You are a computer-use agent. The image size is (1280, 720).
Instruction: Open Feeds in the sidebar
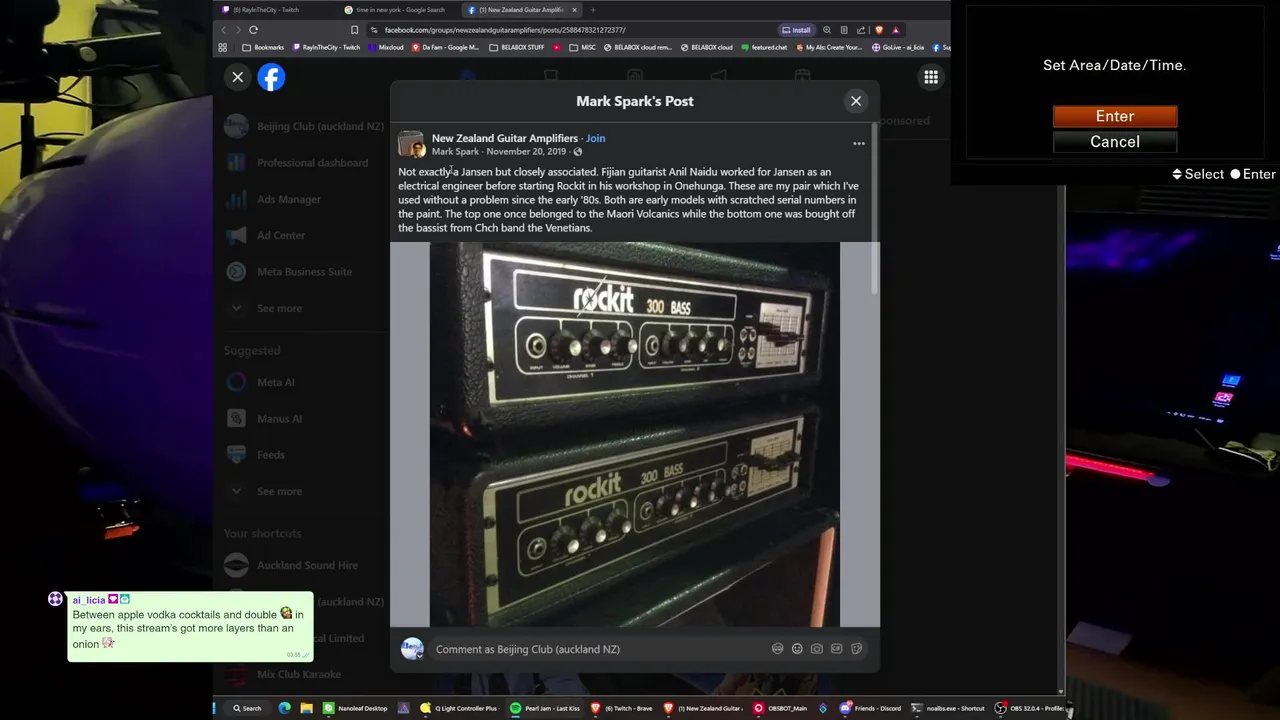[271, 455]
